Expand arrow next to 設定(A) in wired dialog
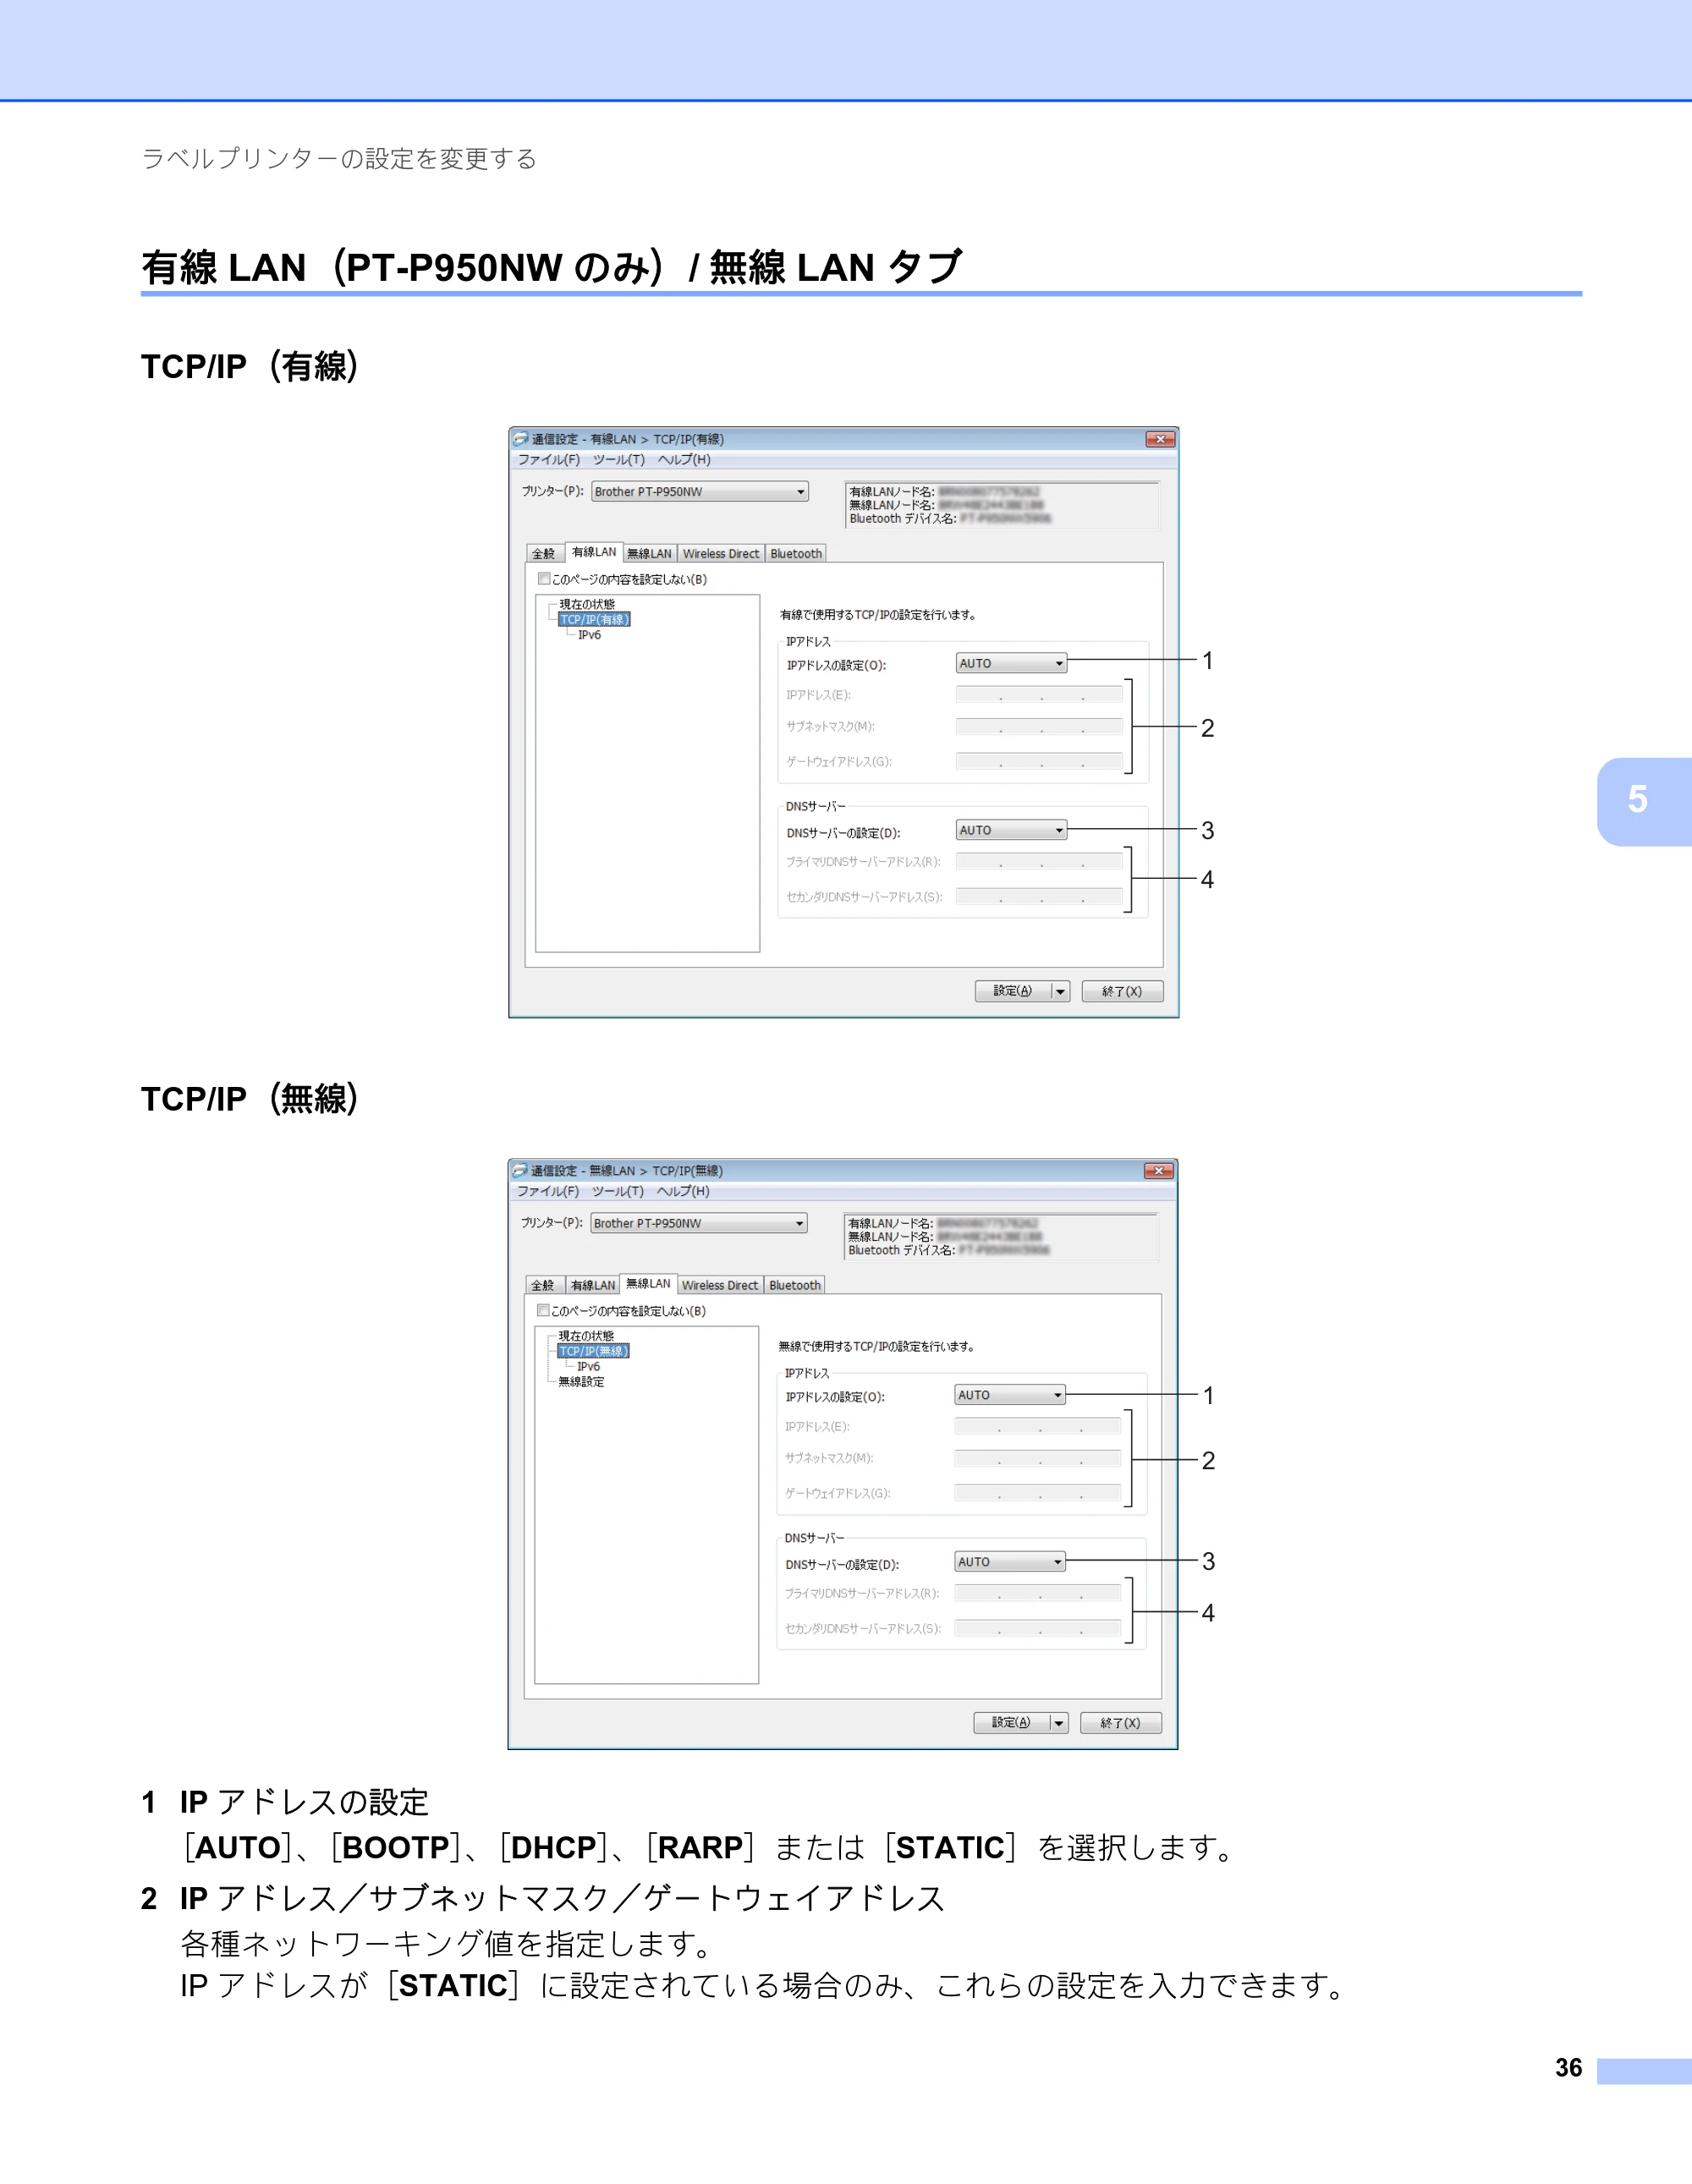Viewport: 1692px width, 2184px height. click(1060, 992)
